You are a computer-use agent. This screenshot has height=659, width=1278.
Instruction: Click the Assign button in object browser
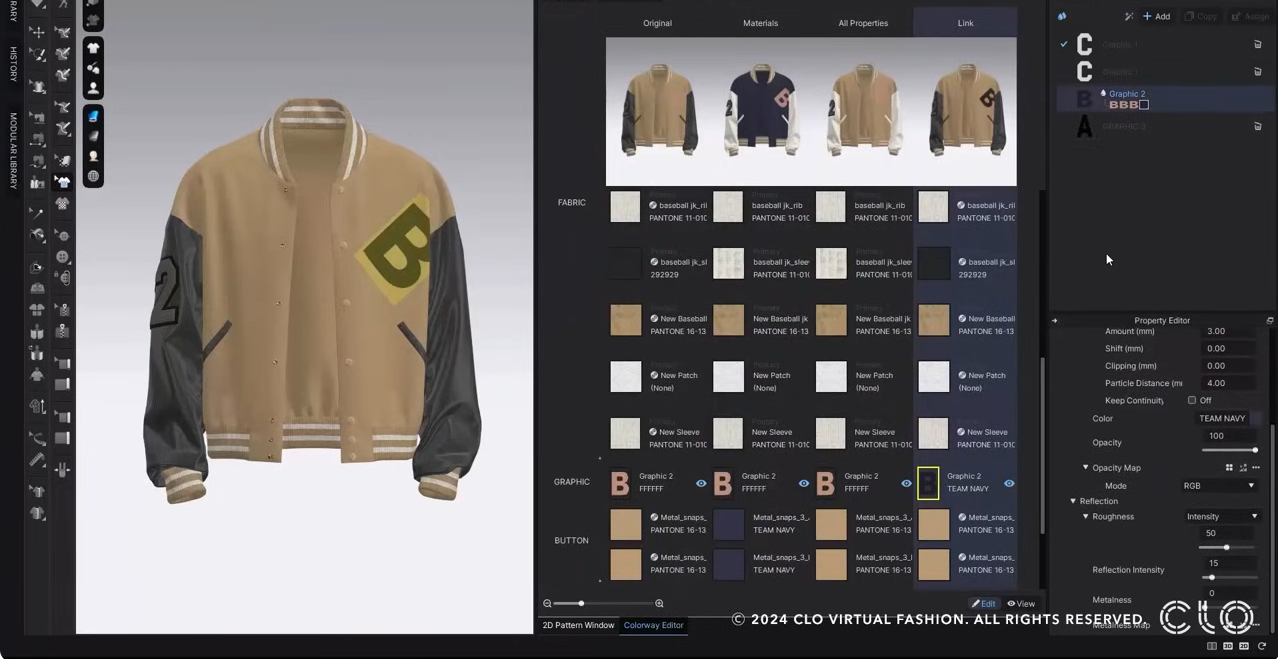point(1250,16)
